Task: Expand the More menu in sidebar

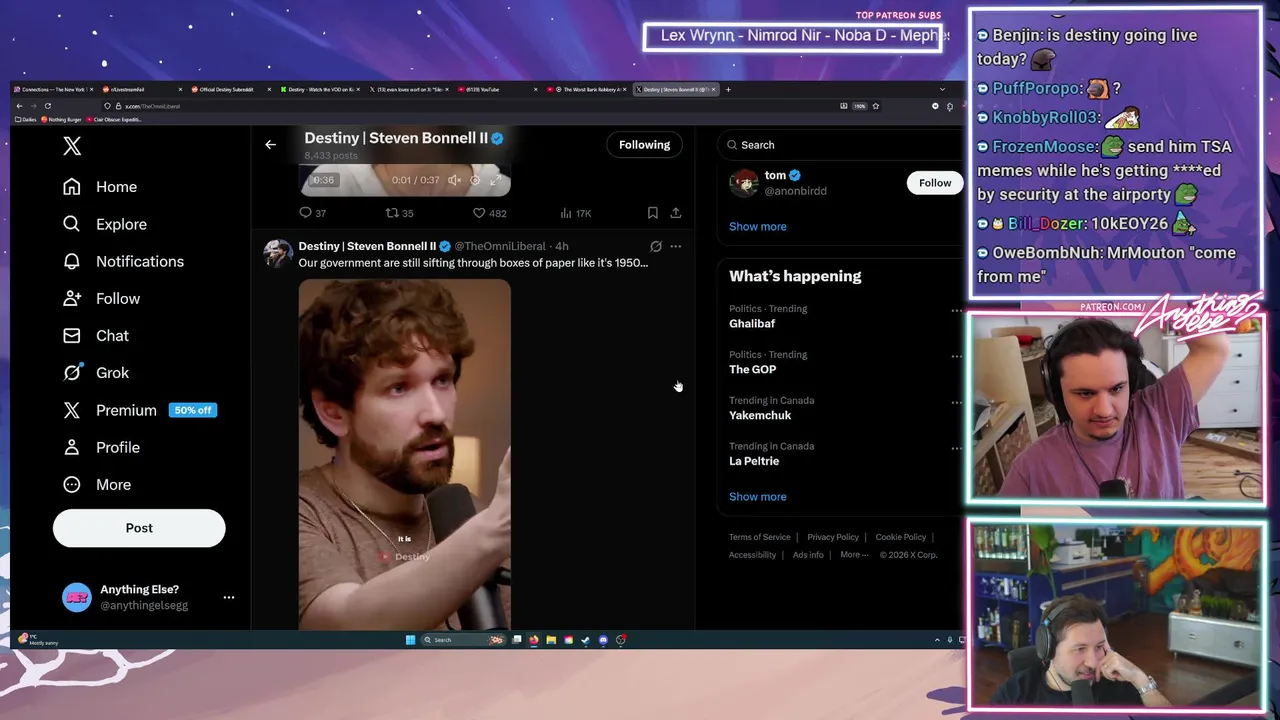Action: (x=97, y=484)
